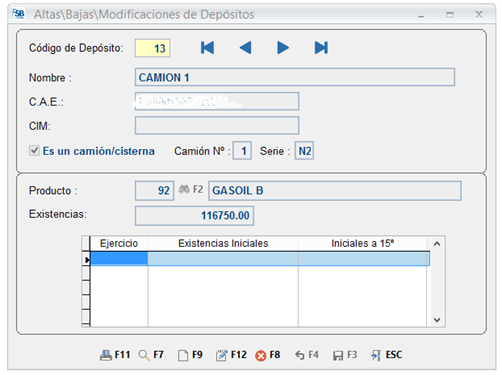Click the grid row selector arrow
502x375 pixels.
86,259
